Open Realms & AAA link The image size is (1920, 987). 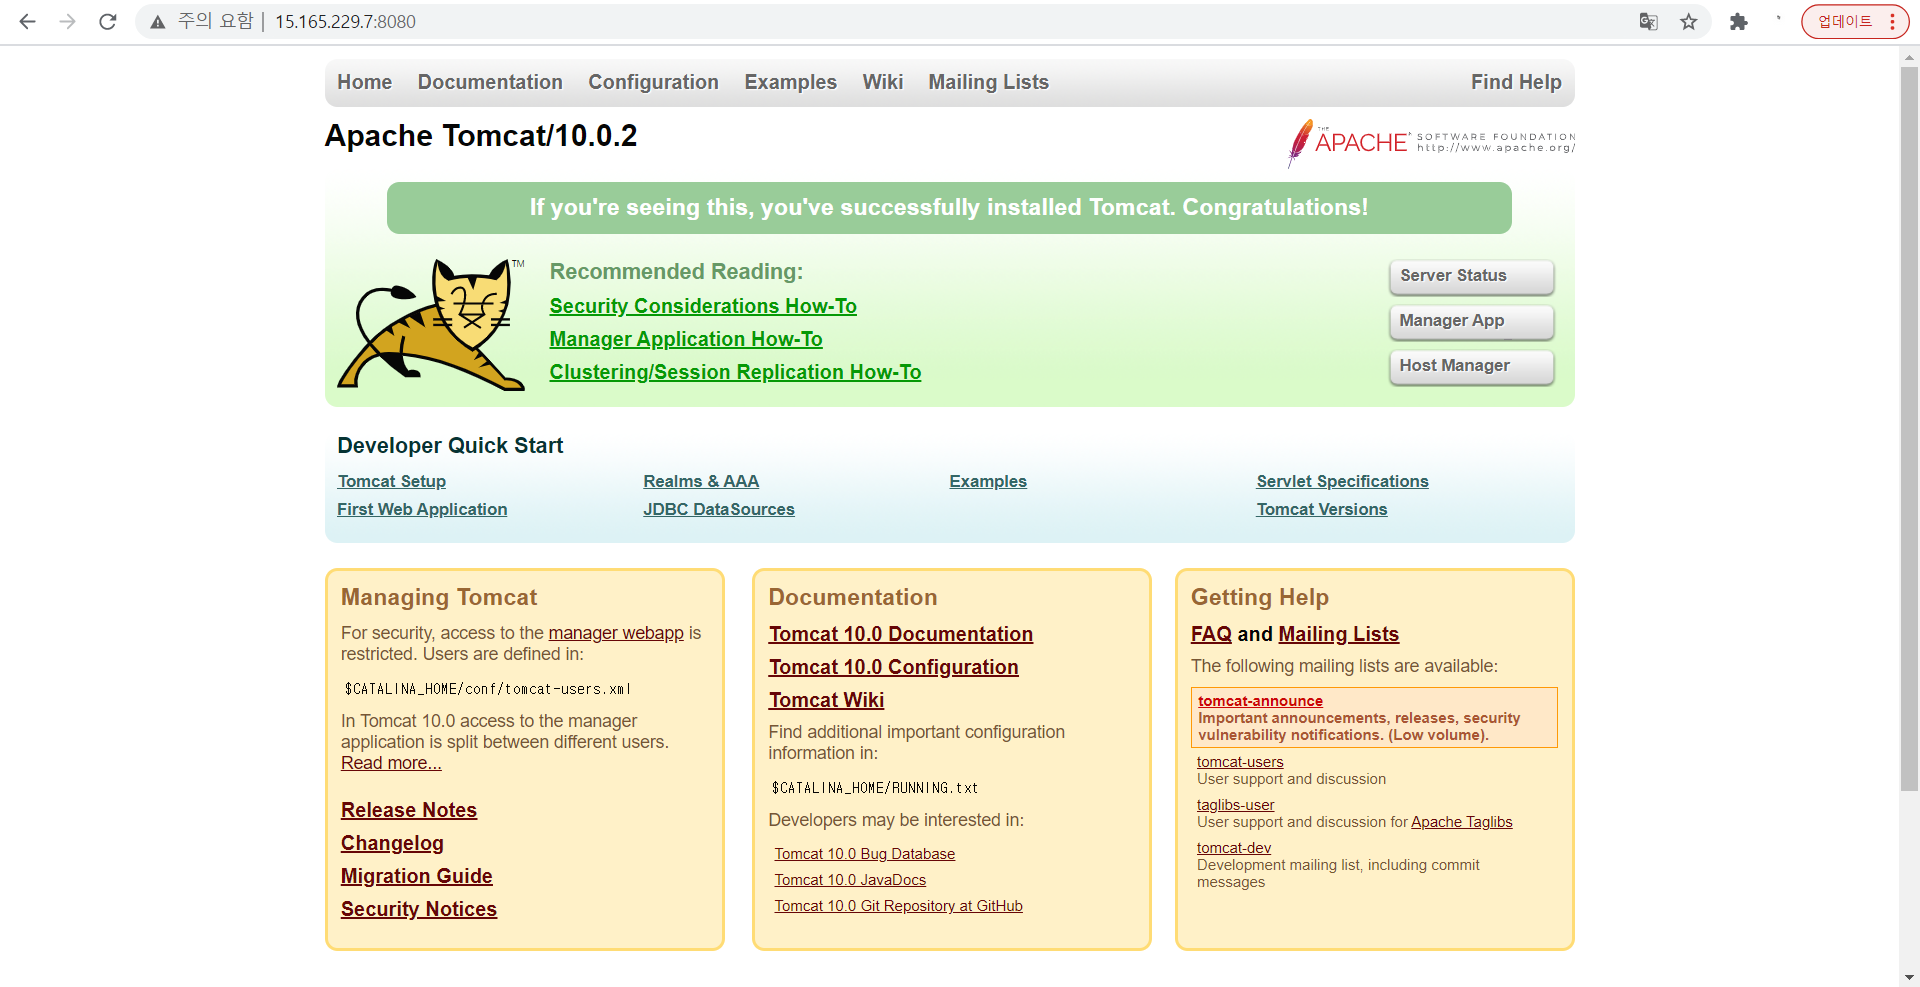[701, 481]
